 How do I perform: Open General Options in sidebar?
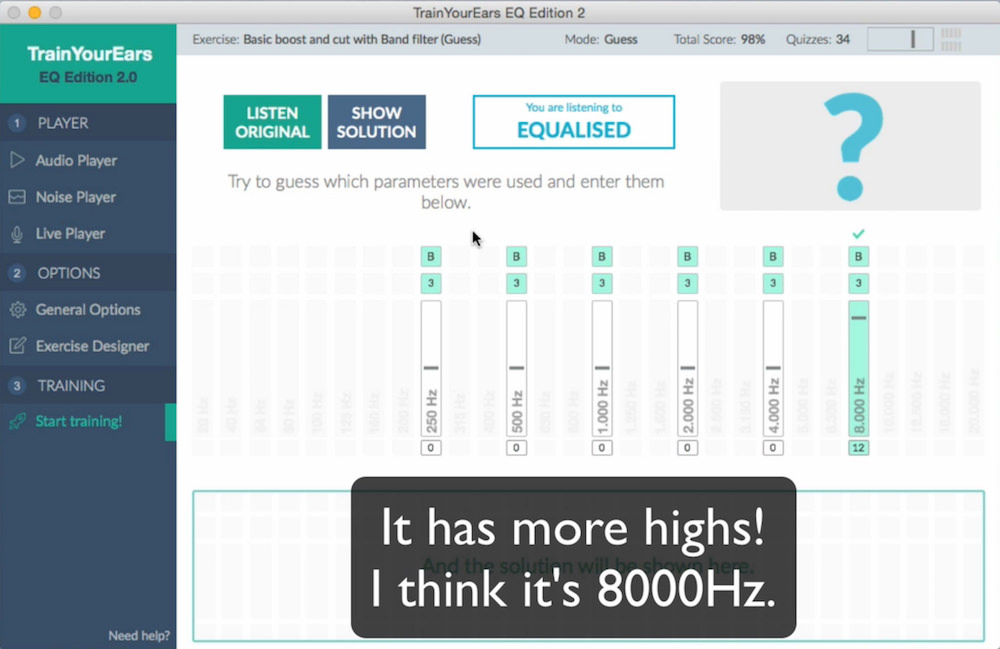tap(88, 309)
